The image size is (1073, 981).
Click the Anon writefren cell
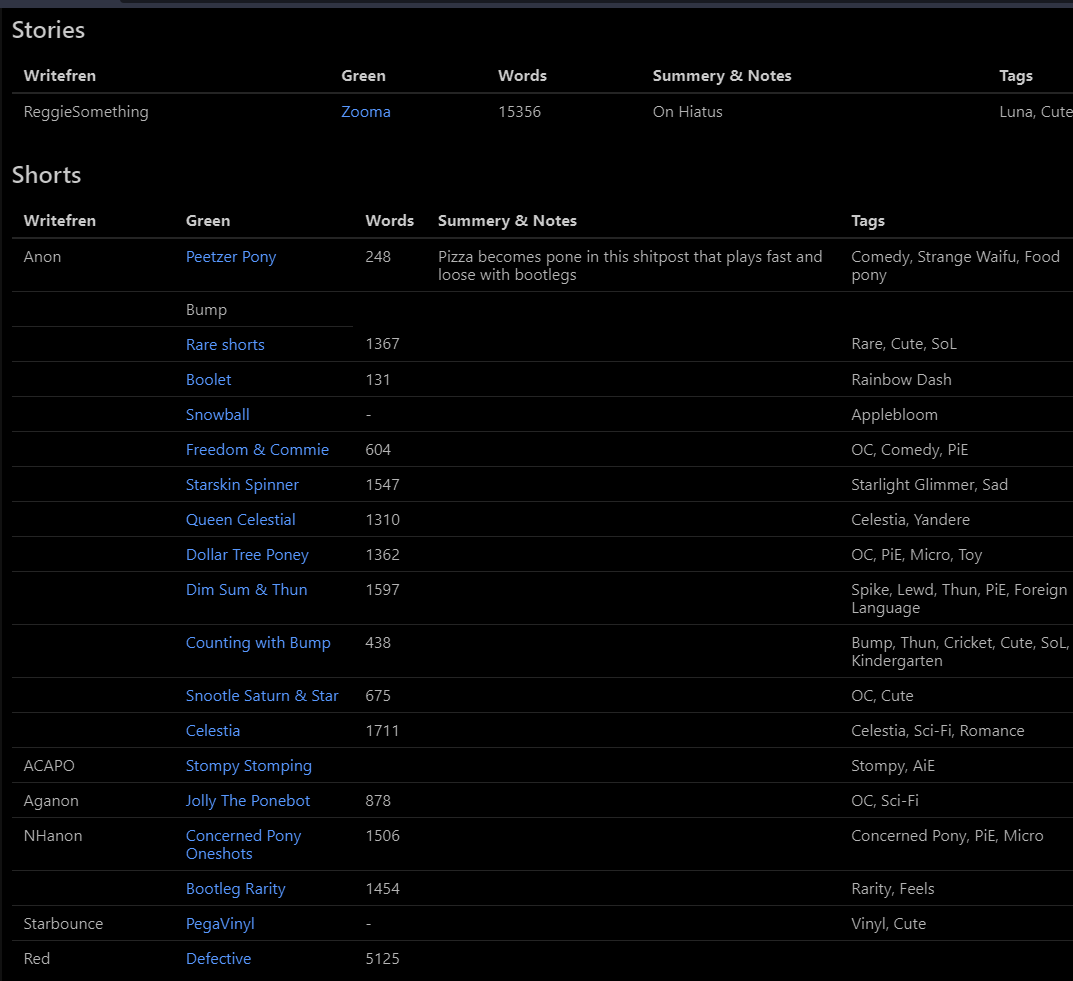pyautogui.click(x=42, y=257)
